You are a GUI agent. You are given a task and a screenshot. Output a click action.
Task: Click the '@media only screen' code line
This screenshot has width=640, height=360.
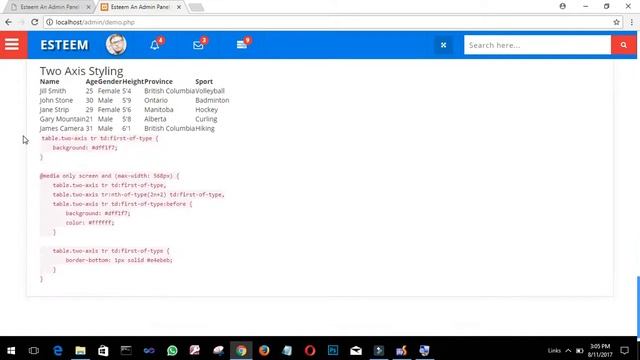click(x=109, y=176)
